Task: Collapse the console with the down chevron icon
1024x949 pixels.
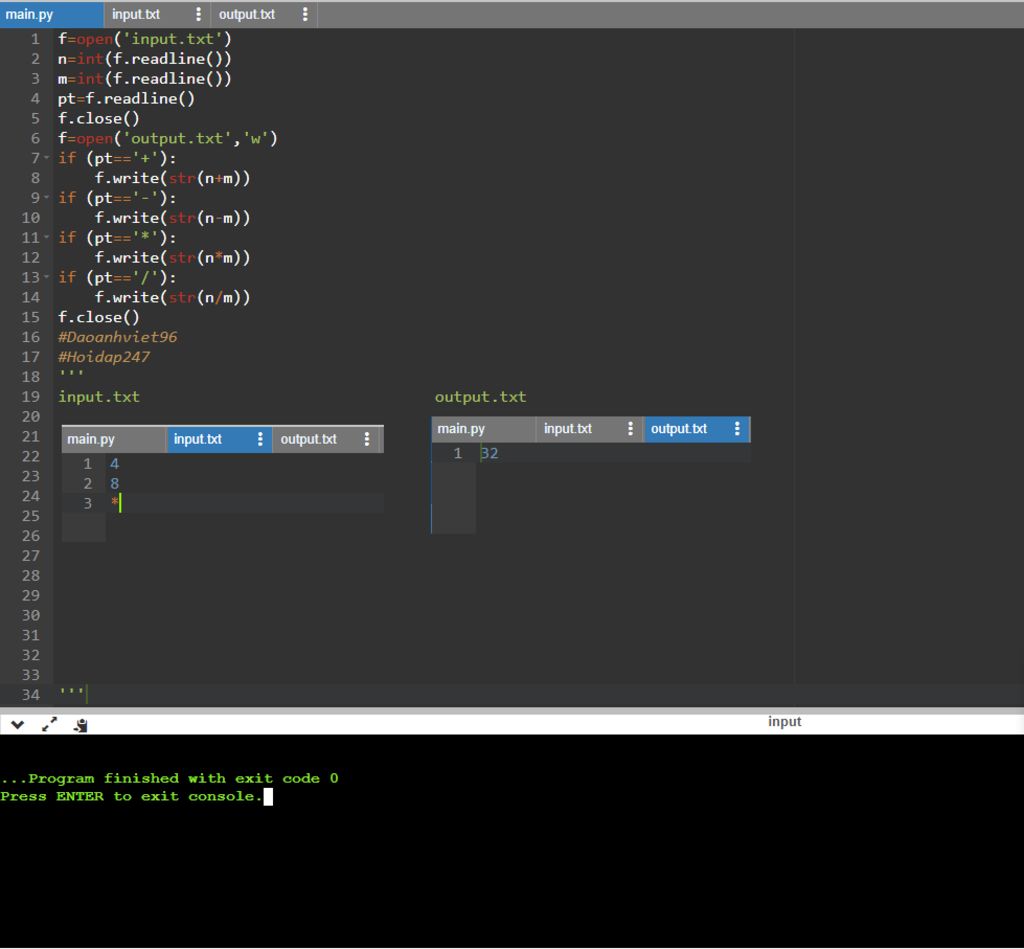Action: (x=18, y=724)
